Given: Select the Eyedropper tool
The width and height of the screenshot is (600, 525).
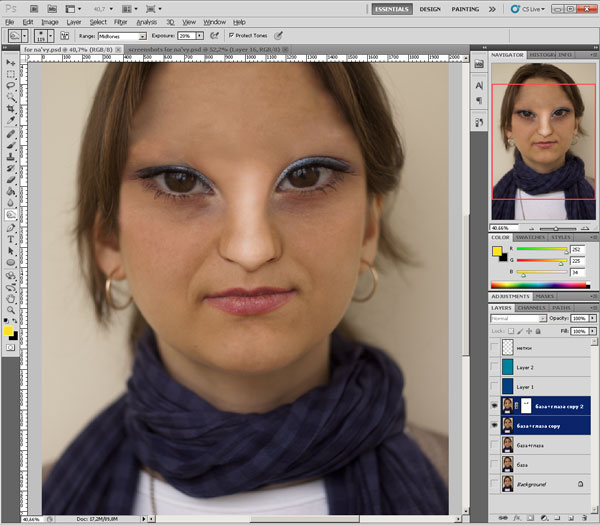Looking at the screenshot, I should point(11,121).
